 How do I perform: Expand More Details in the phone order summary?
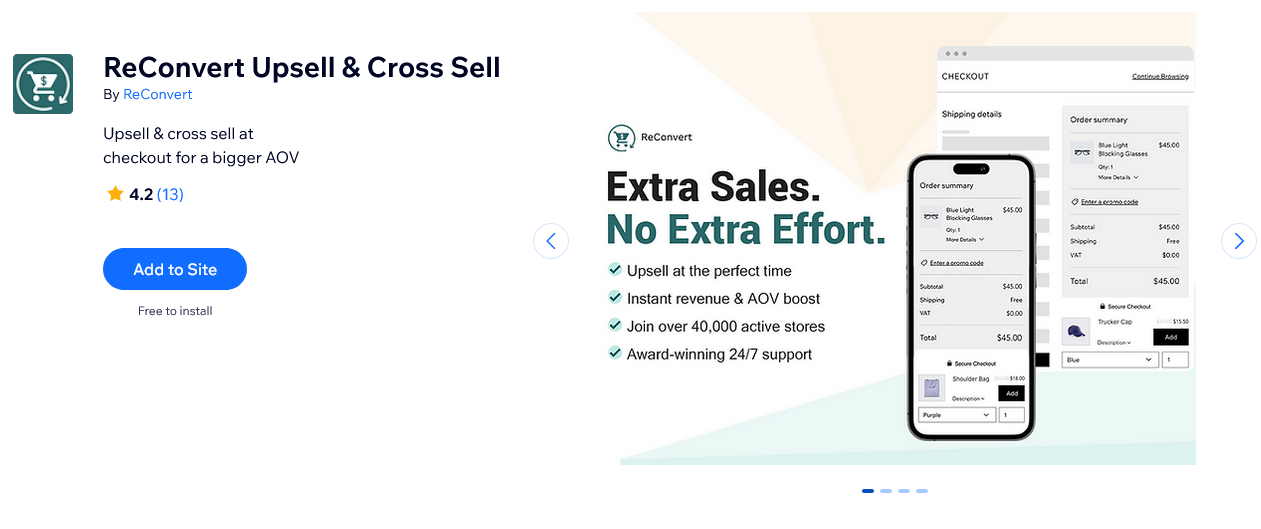point(965,240)
